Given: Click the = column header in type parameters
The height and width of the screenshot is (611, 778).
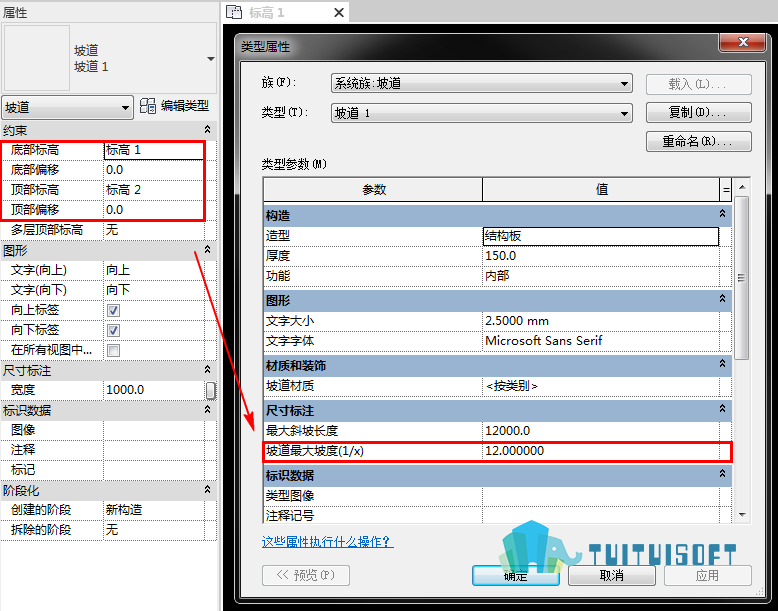Looking at the screenshot, I should coord(726,190).
